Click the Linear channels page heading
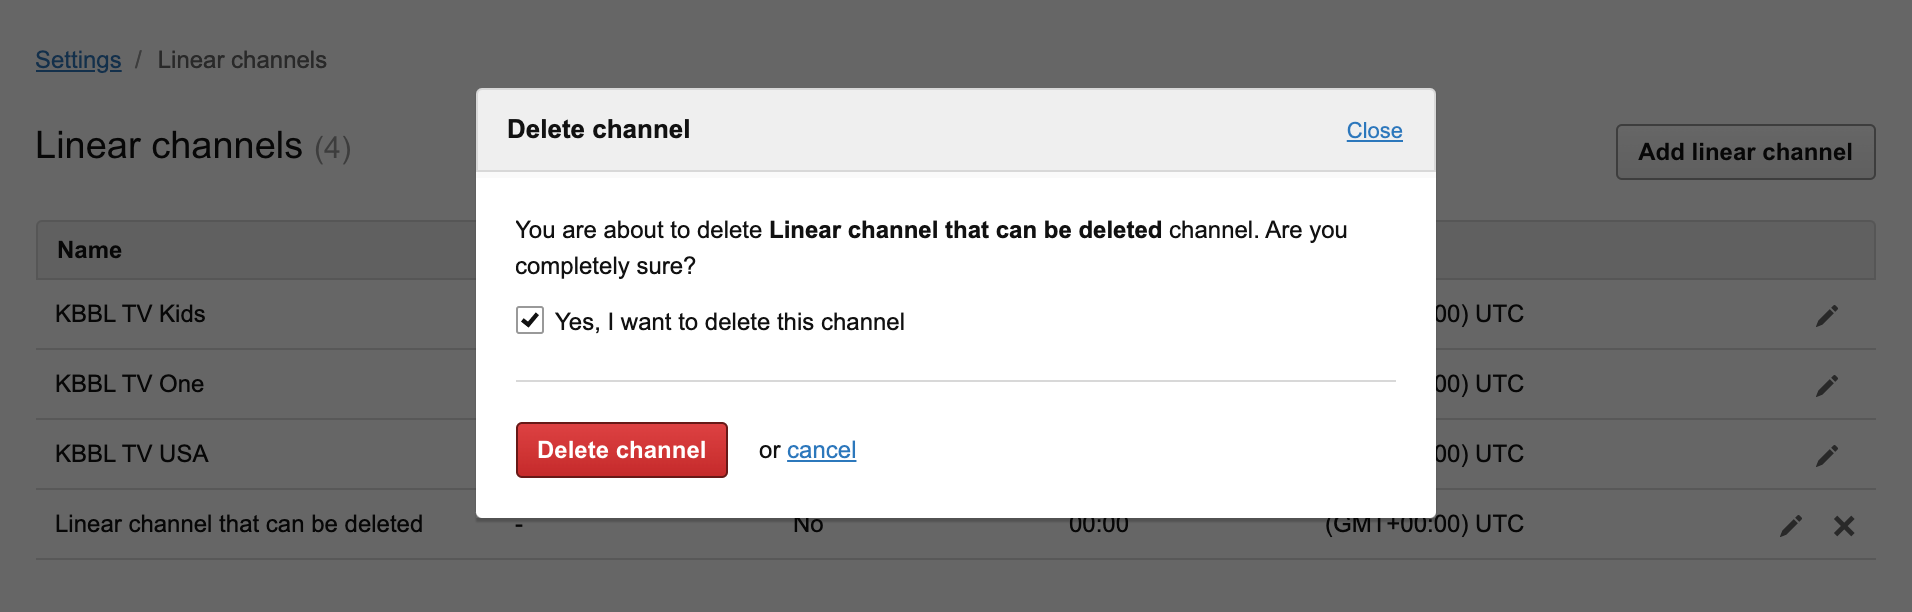Image resolution: width=1912 pixels, height=612 pixels. (169, 146)
